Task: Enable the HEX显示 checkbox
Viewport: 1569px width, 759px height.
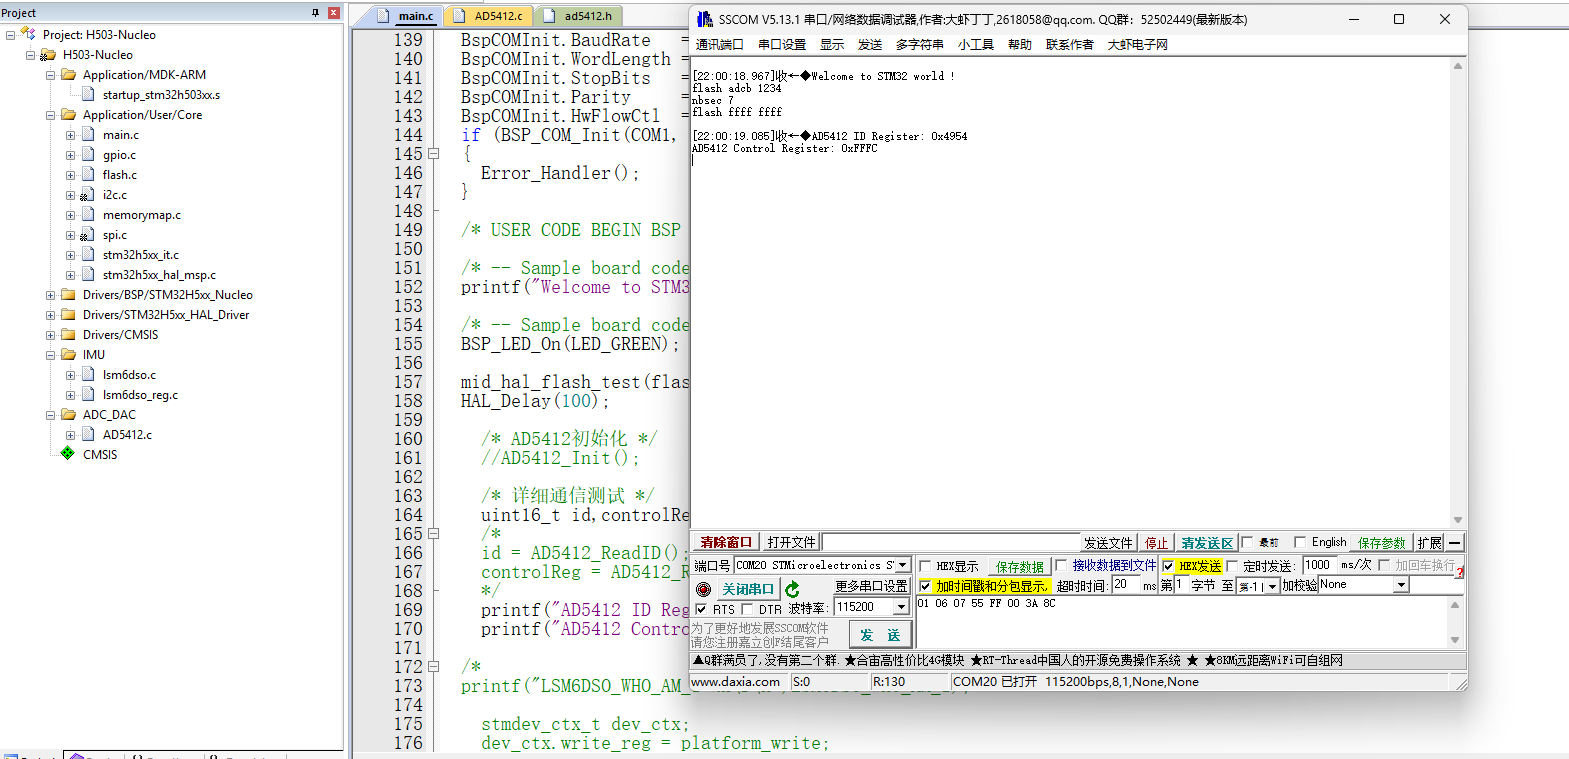Action: [x=925, y=566]
